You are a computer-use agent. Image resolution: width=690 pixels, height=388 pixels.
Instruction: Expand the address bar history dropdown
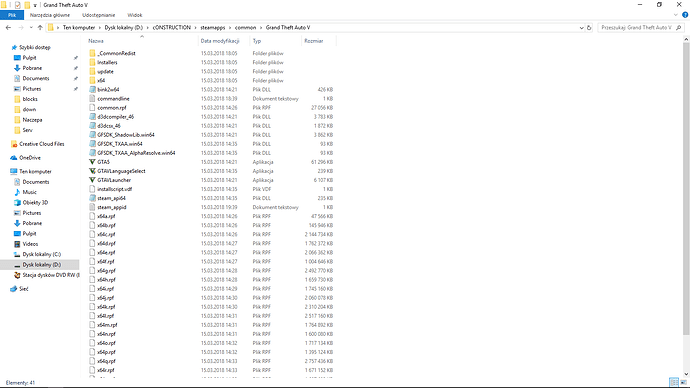(581, 28)
